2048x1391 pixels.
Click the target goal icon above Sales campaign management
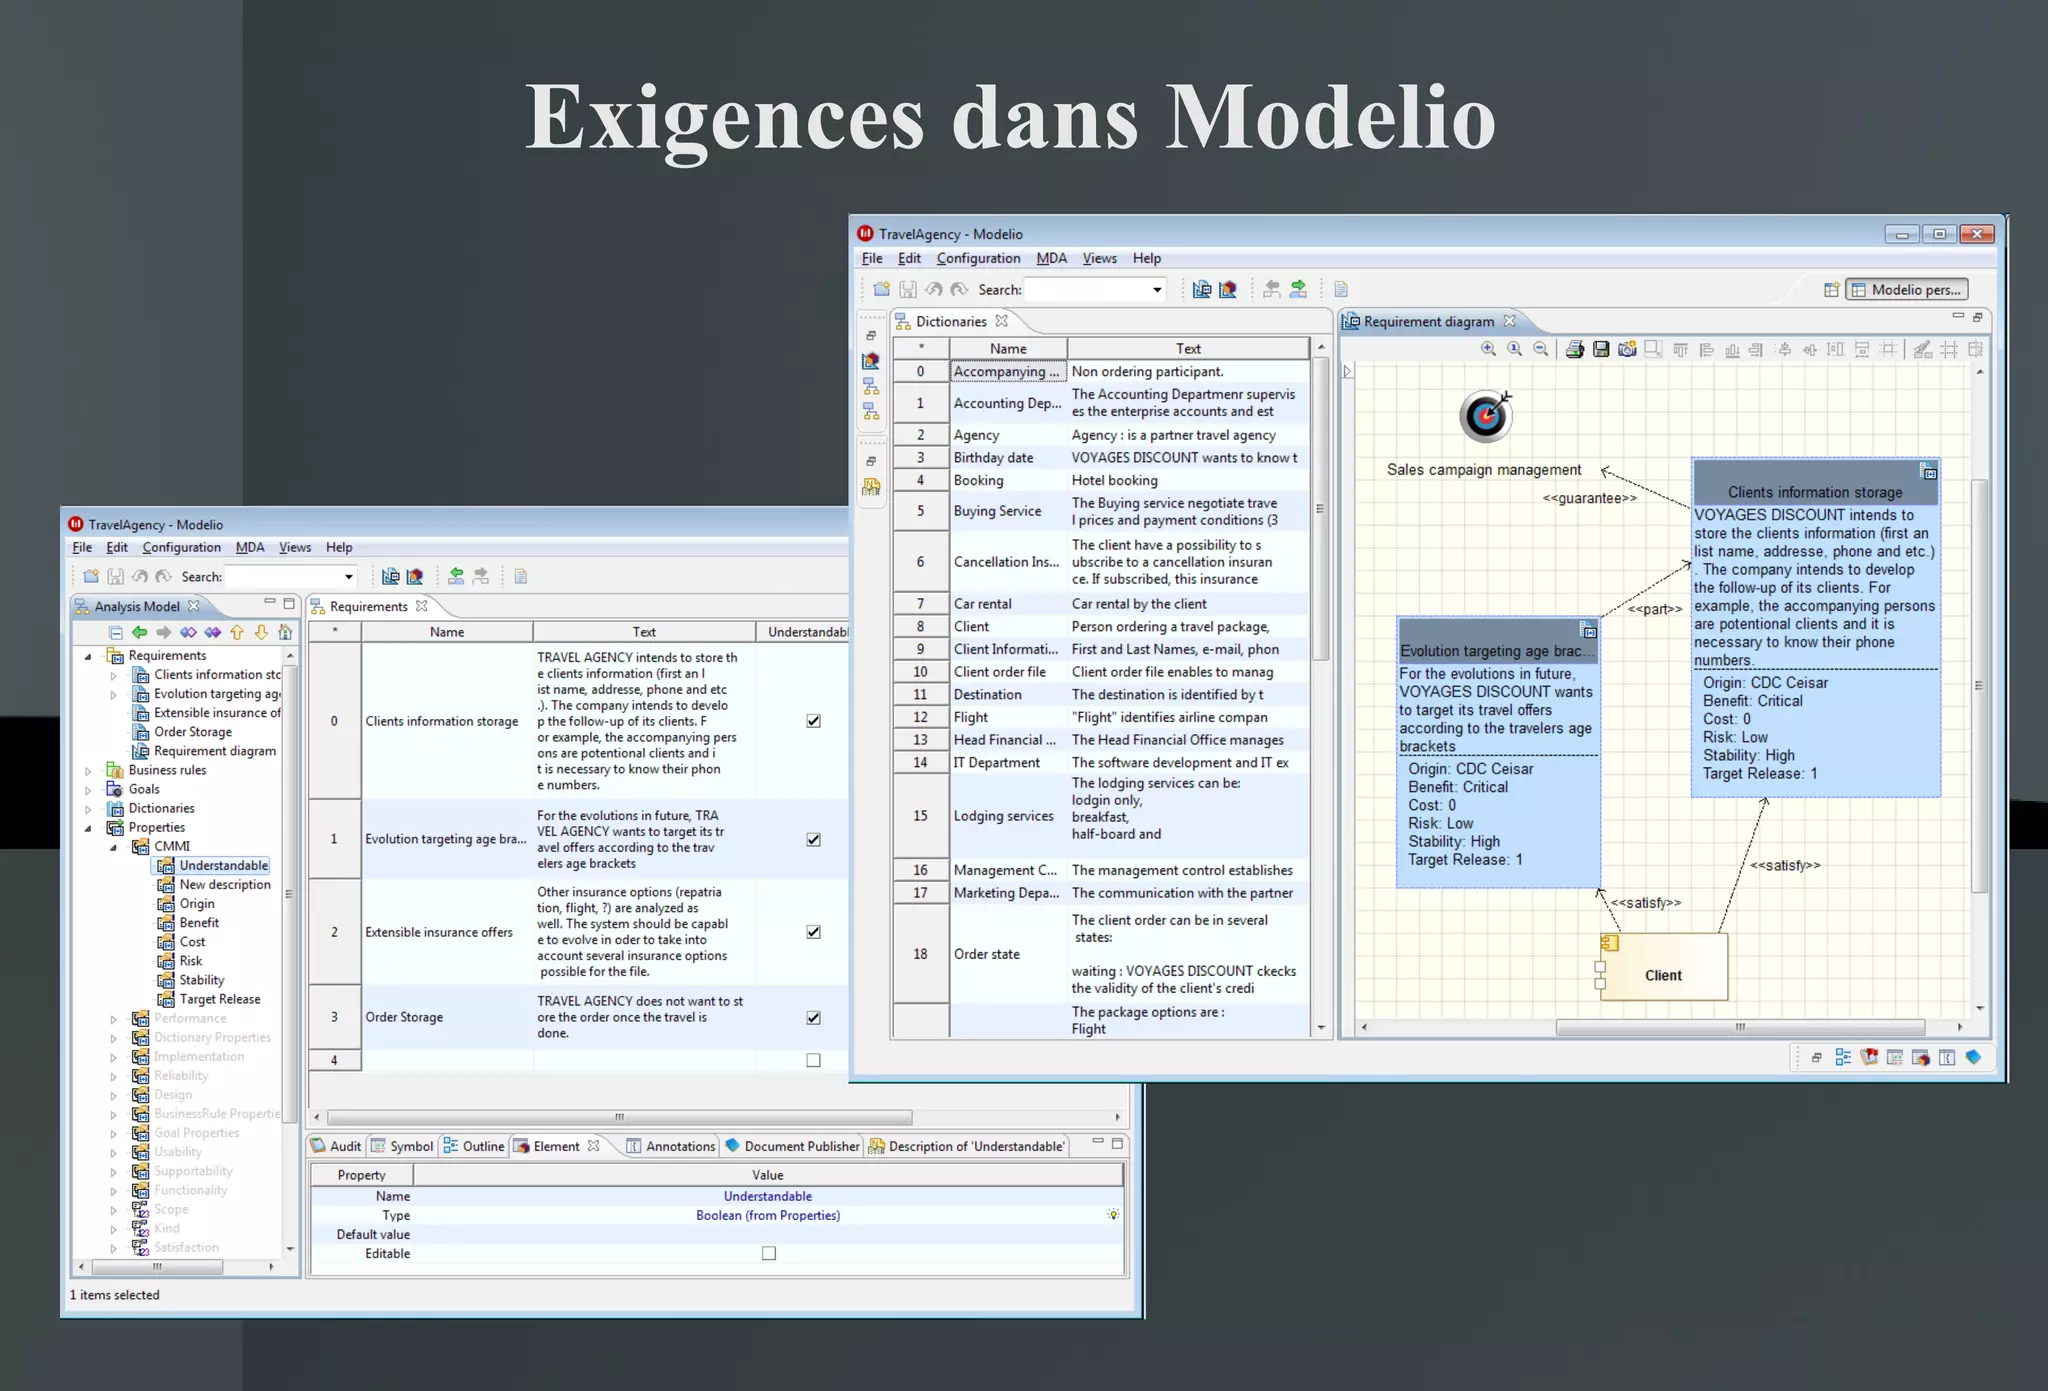(x=1486, y=416)
